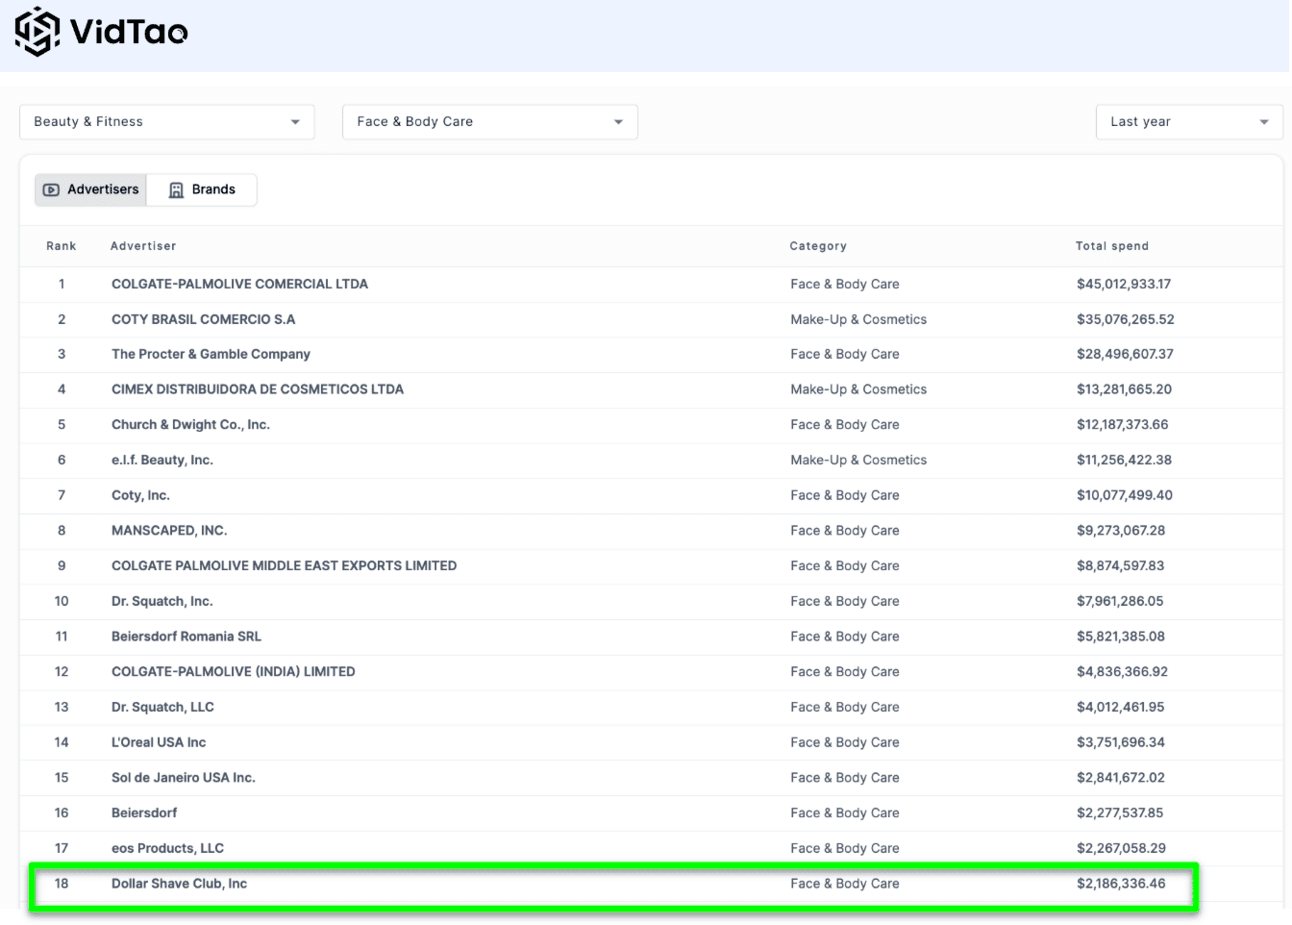Viewport: 1292px width, 925px height.
Task: Click Make-Up & Cosmetics category for e.l.f. Beauty
Action: pyautogui.click(x=858, y=461)
